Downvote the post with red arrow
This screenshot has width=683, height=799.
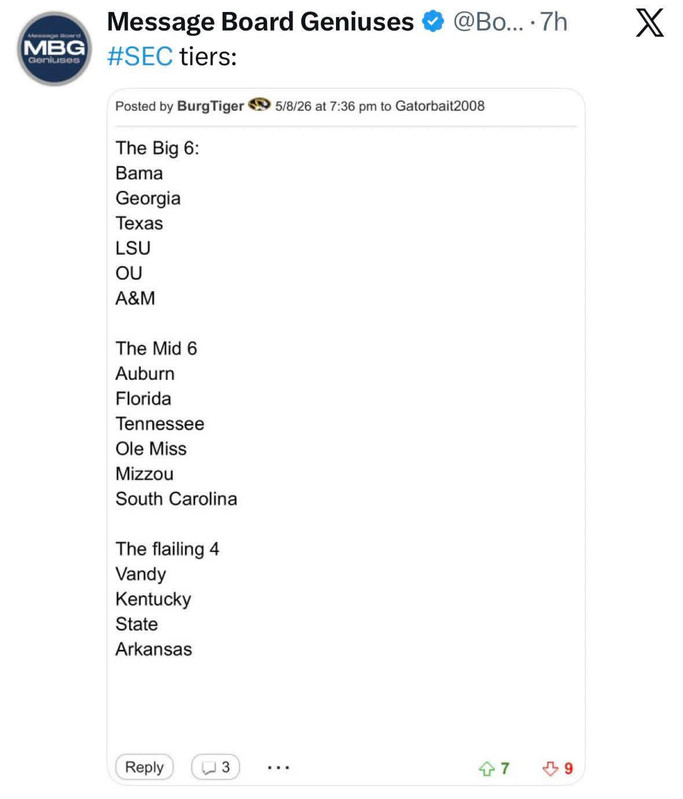click(550, 768)
